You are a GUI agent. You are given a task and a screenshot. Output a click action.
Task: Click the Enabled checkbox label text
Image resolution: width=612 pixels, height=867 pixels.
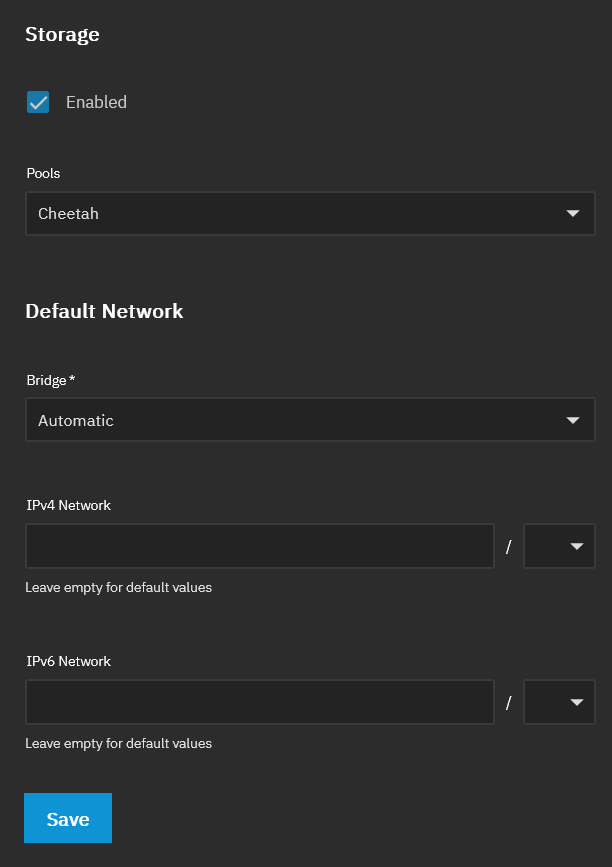(96, 102)
